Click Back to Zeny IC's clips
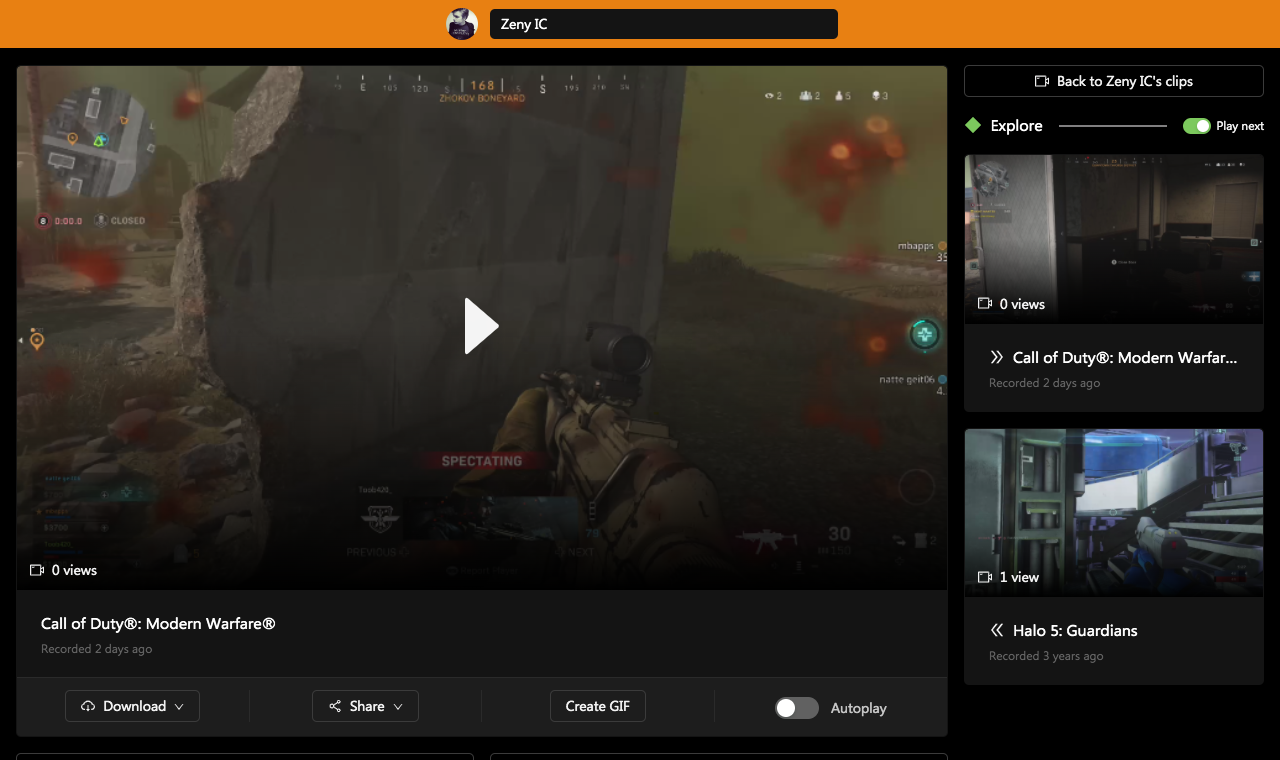 point(1113,81)
